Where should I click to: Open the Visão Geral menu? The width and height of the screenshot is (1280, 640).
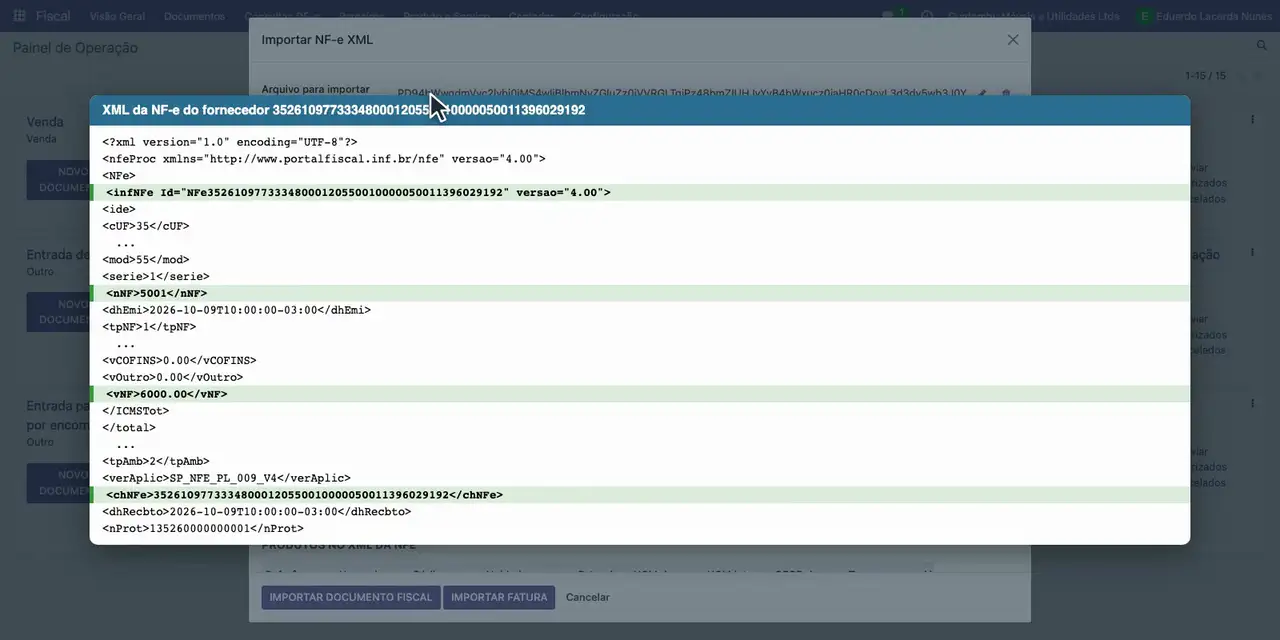point(118,17)
